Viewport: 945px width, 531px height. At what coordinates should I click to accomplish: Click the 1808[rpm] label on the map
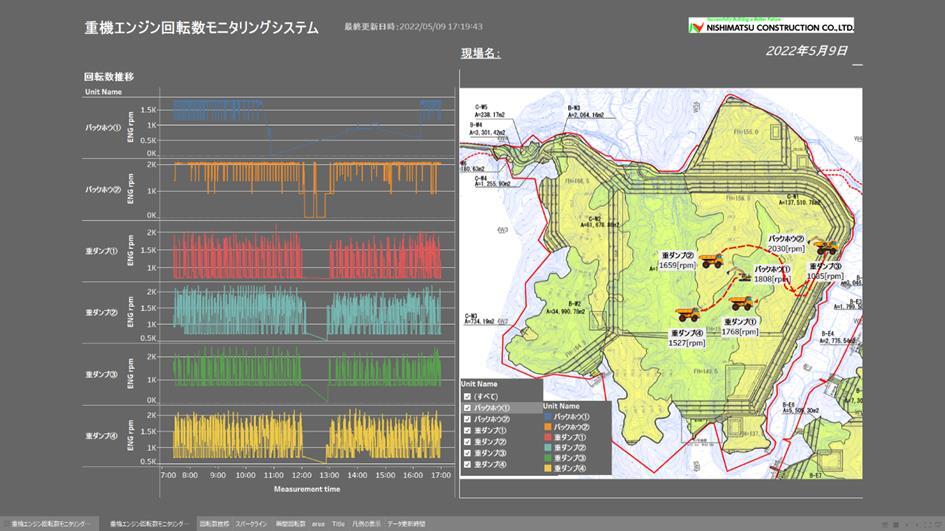(x=771, y=280)
